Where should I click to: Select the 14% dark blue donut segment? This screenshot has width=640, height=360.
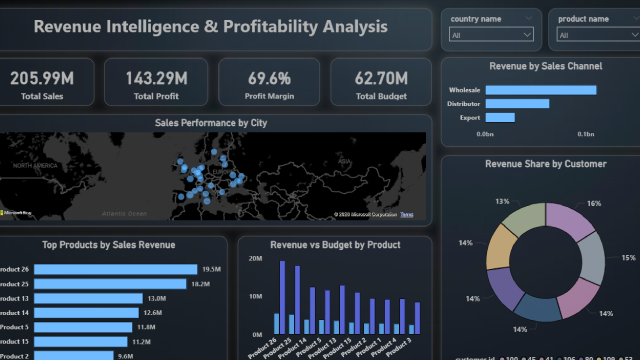tap(538, 308)
